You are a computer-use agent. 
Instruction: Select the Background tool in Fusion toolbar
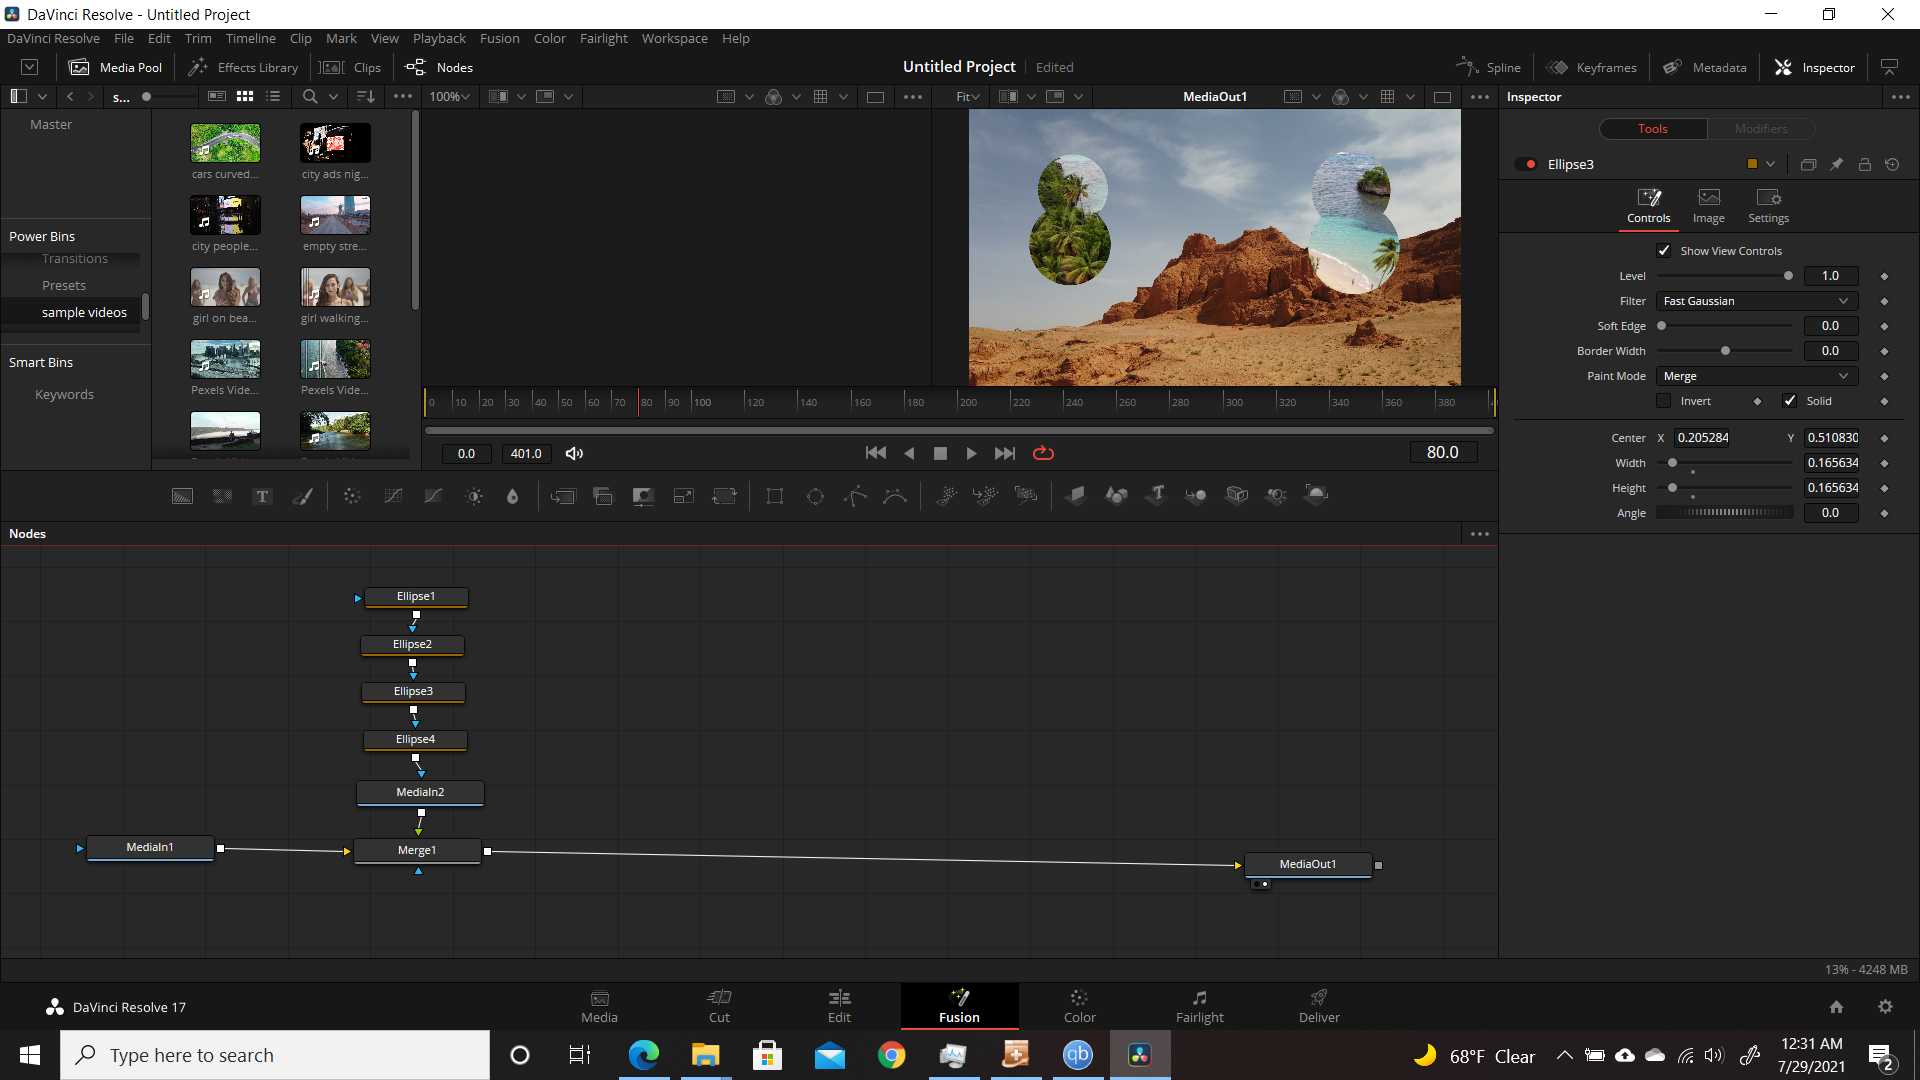[x=182, y=496]
